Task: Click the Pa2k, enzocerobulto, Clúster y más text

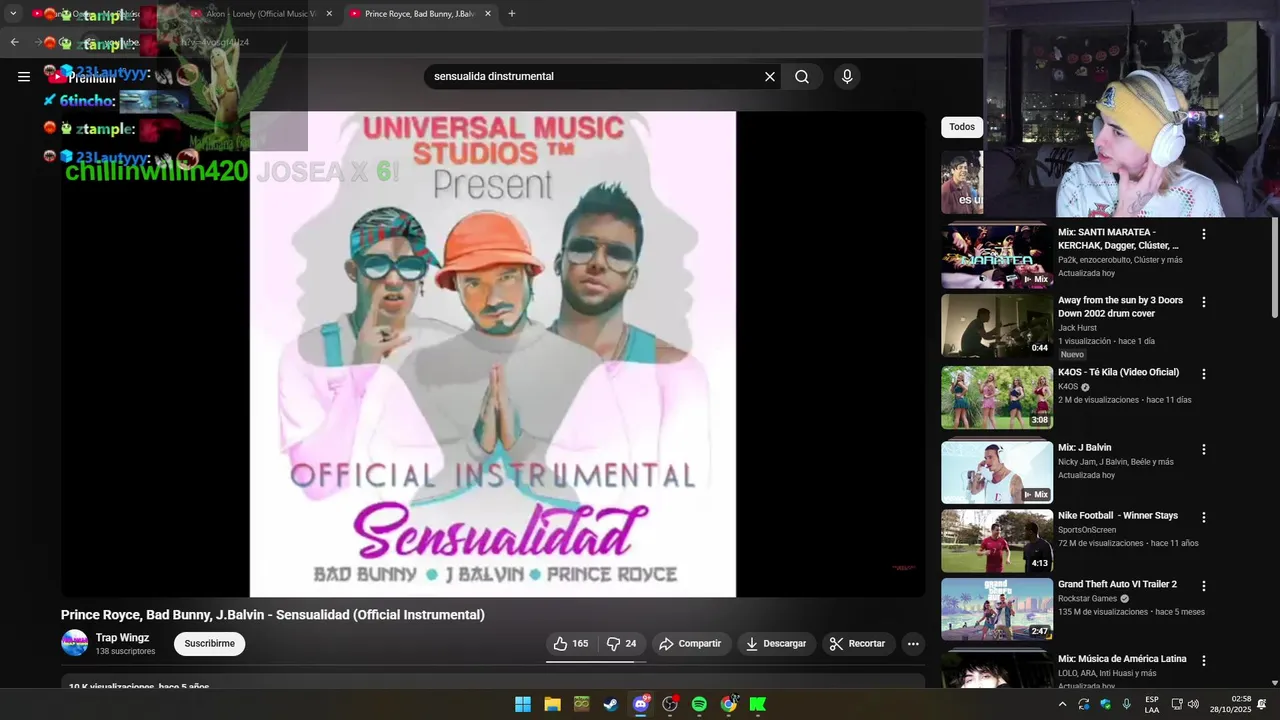Action: point(1120,260)
